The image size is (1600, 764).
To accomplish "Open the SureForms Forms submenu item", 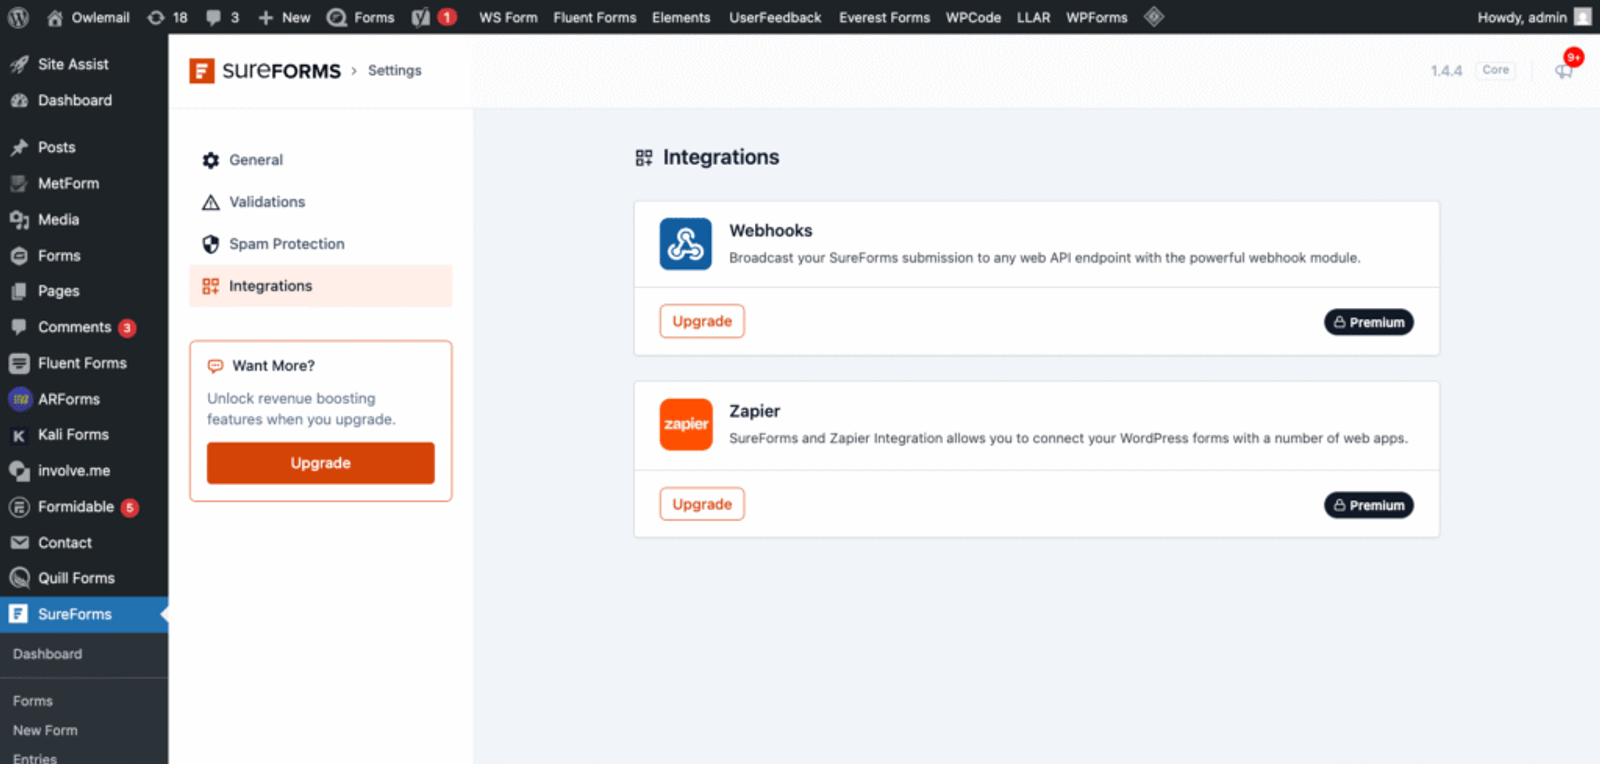I will [33, 701].
